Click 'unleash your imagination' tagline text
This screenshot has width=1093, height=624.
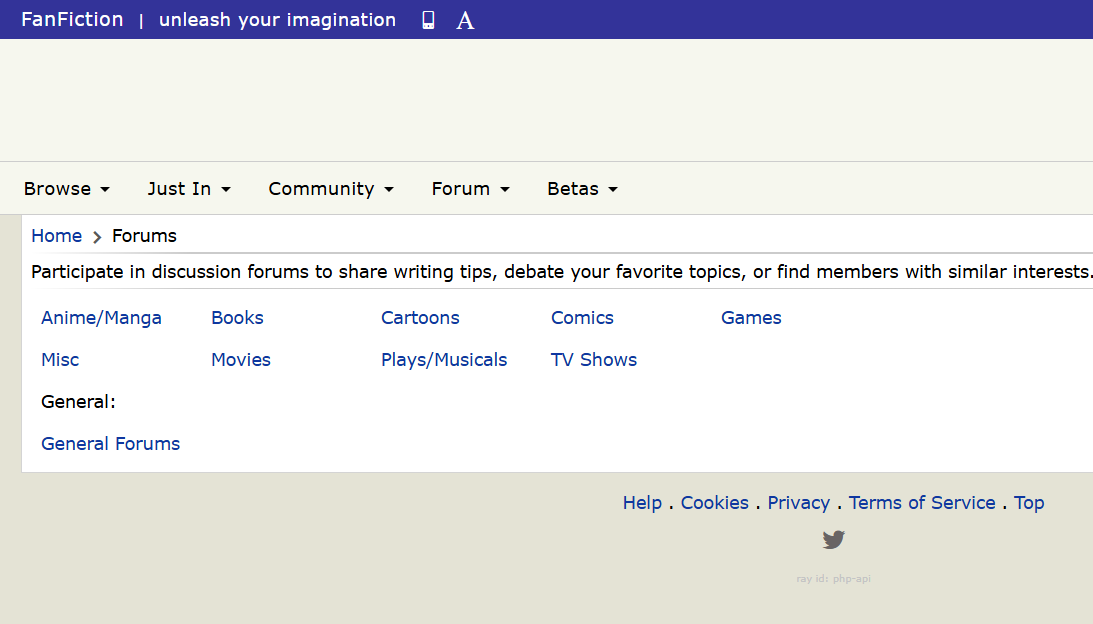[277, 20]
